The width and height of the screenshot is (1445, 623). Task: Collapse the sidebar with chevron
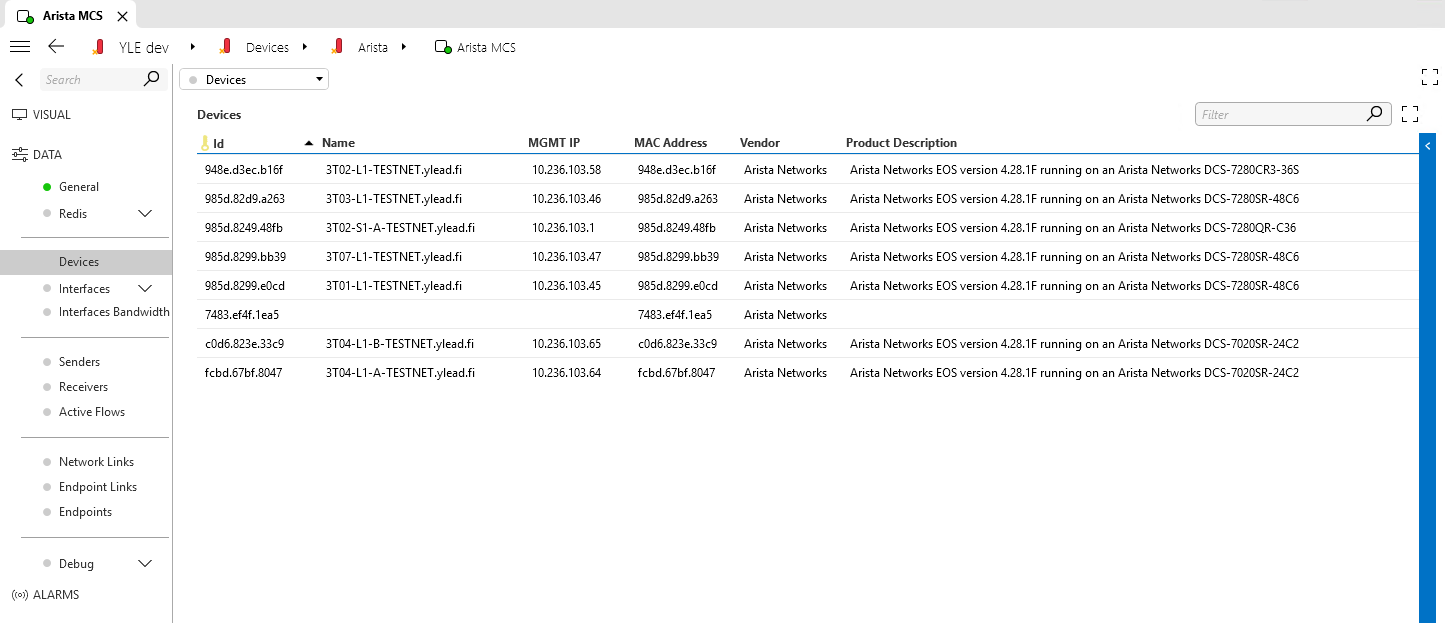(x=19, y=80)
